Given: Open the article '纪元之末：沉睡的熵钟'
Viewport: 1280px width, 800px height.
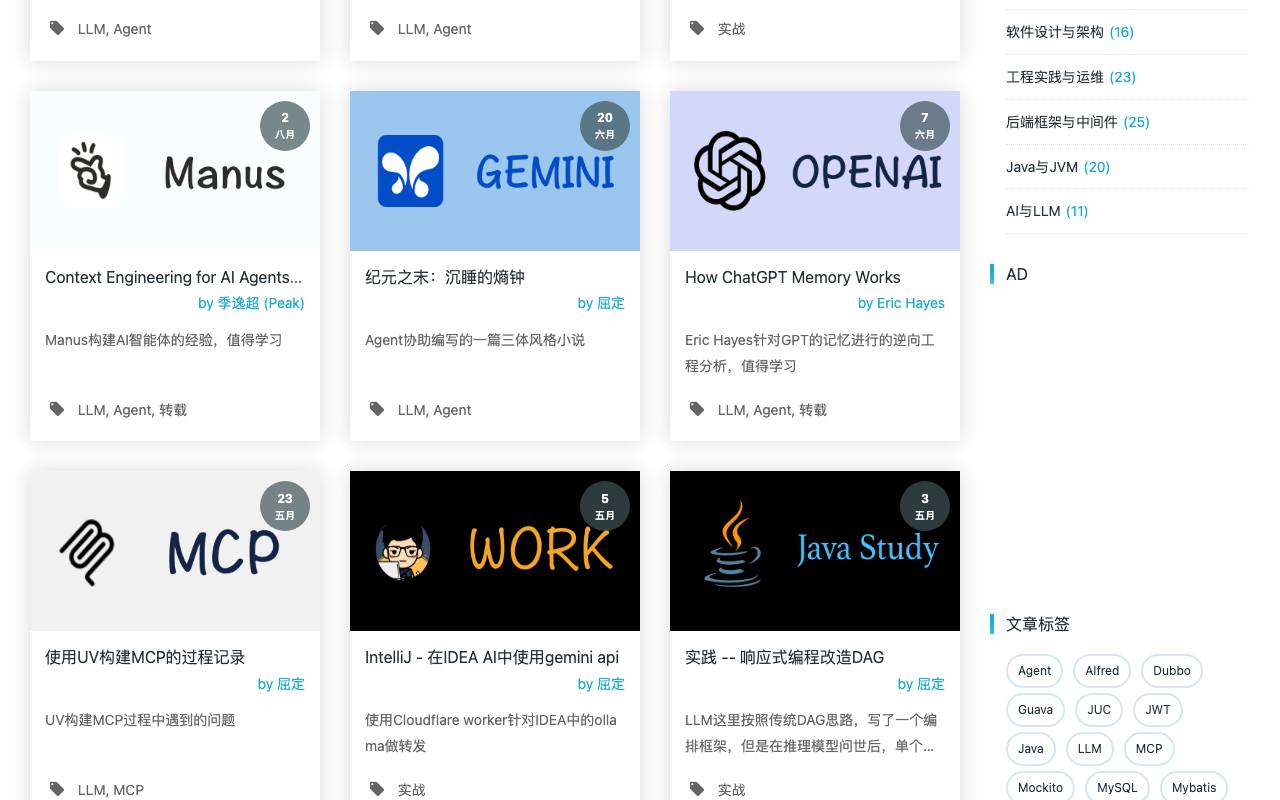Looking at the screenshot, I should click(x=445, y=277).
